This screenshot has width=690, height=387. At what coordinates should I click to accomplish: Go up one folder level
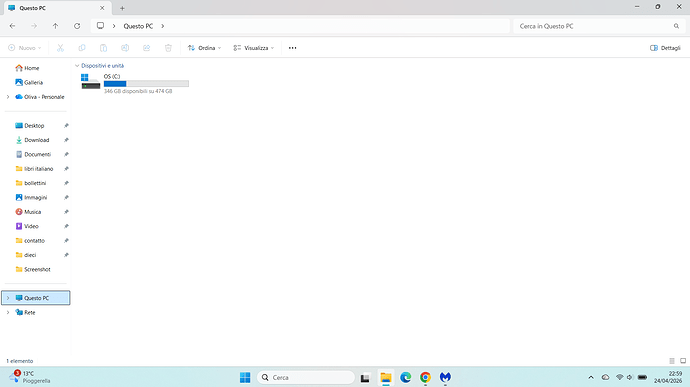click(x=55, y=26)
